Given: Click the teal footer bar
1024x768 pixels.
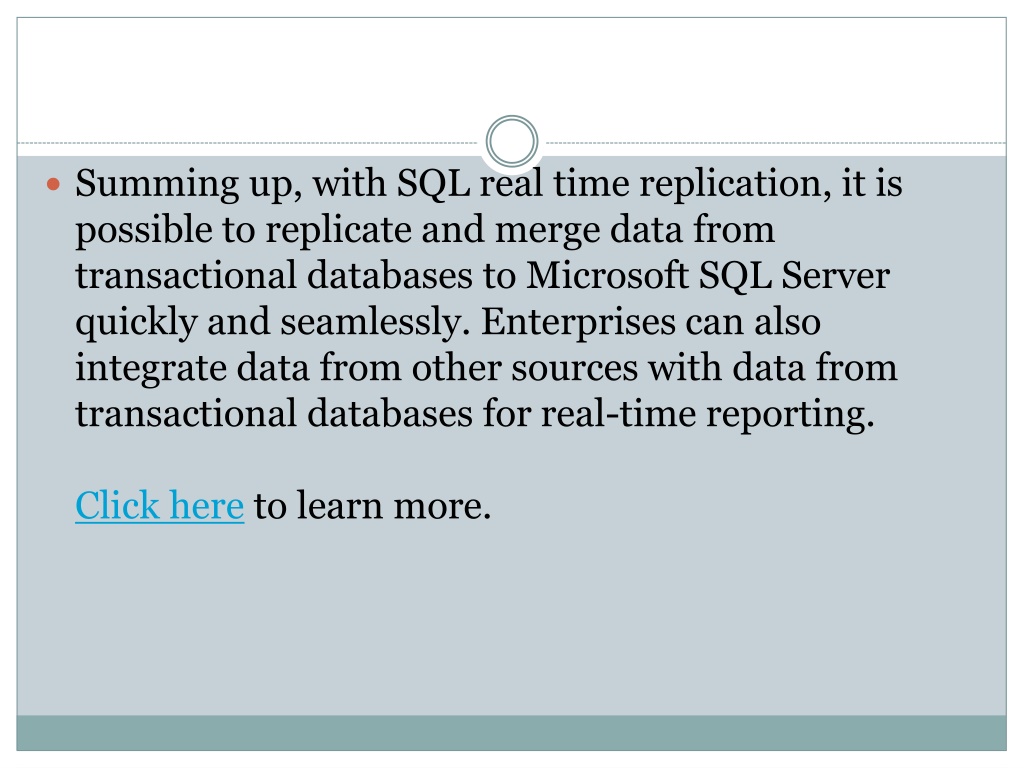Looking at the screenshot, I should [511, 733].
